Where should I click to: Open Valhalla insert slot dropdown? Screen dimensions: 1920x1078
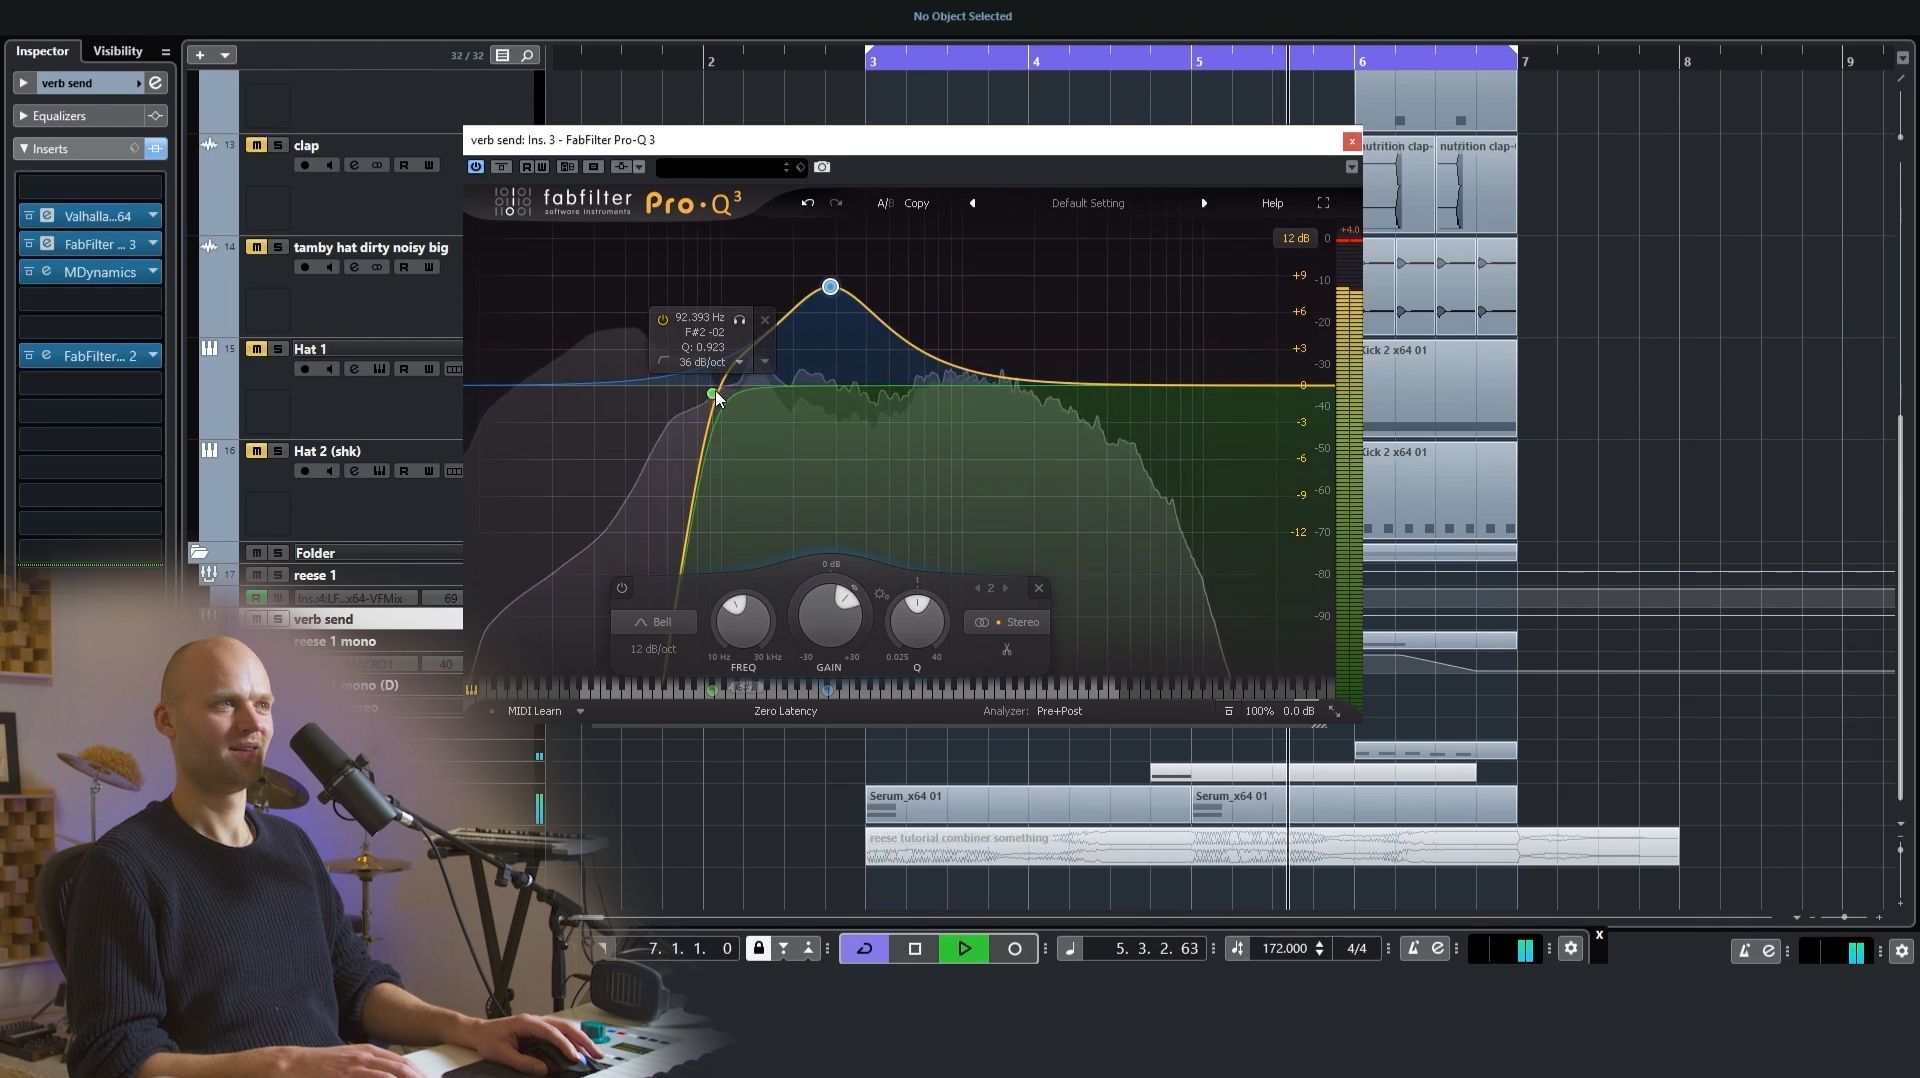[x=153, y=215]
